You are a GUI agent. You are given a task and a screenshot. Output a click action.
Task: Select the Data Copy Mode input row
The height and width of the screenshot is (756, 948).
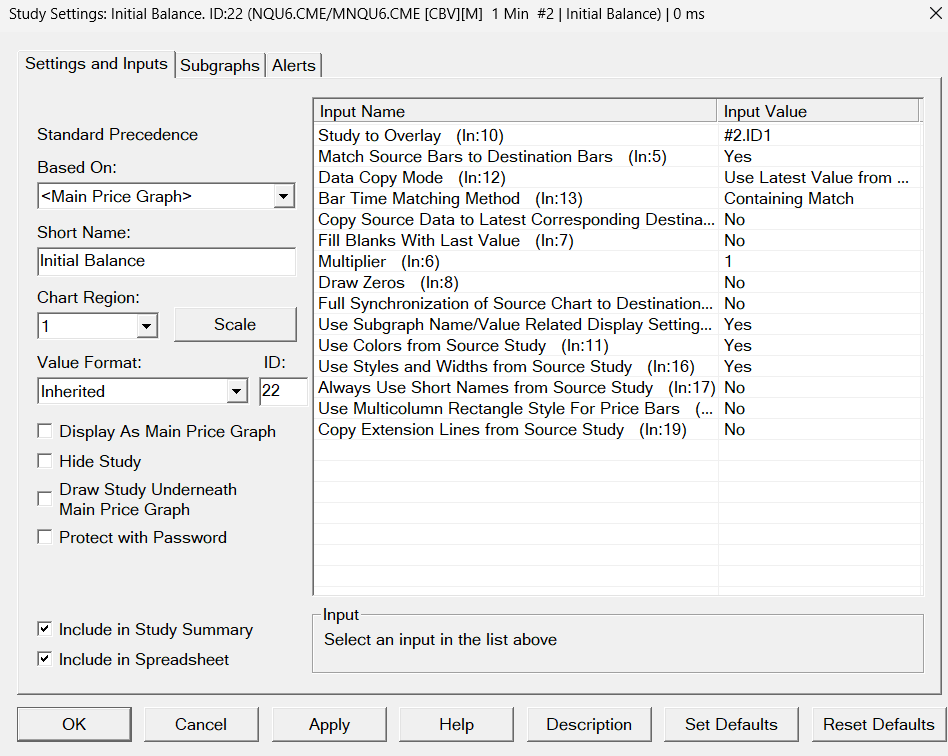pyautogui.click(x=618, y=177)
